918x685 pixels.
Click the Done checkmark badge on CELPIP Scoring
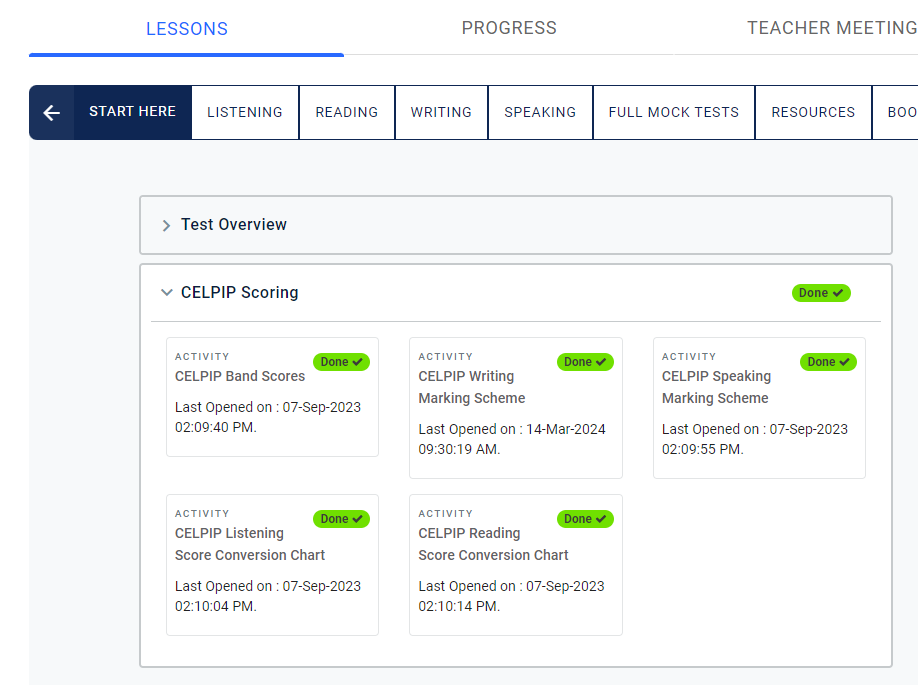[820, 292]
